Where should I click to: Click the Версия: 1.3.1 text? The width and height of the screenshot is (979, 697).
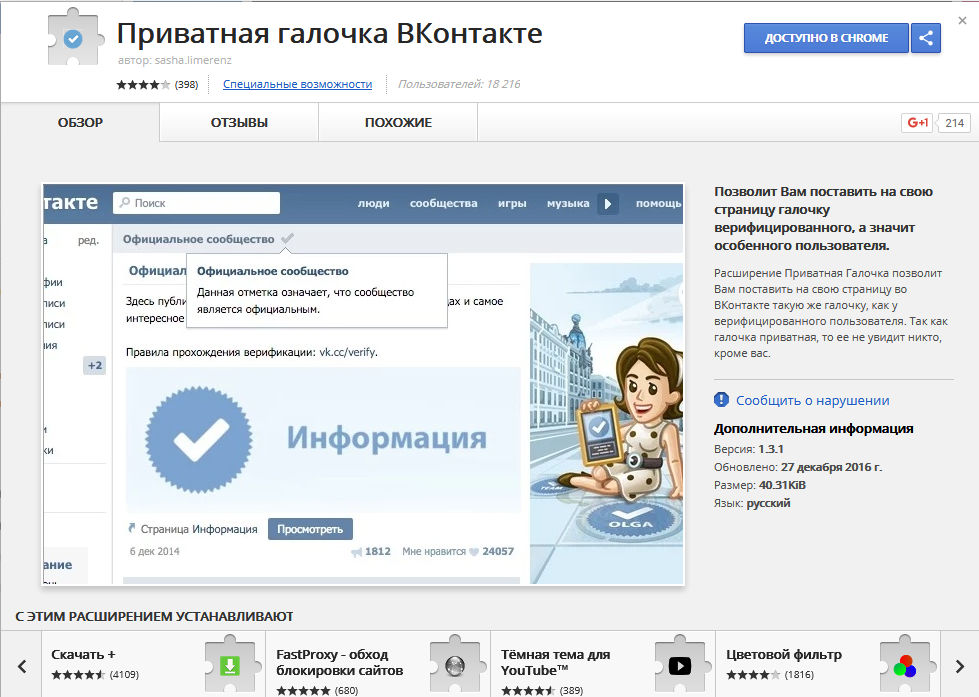pos(749,449)
